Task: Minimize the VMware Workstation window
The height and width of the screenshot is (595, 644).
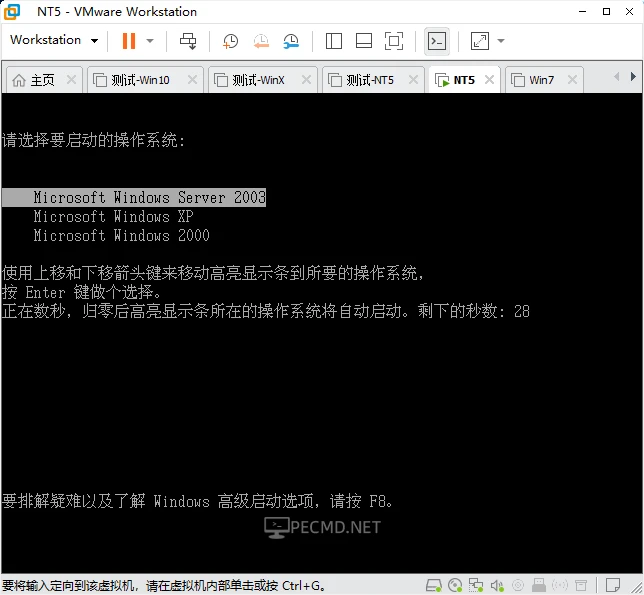Action: point(582,11)
